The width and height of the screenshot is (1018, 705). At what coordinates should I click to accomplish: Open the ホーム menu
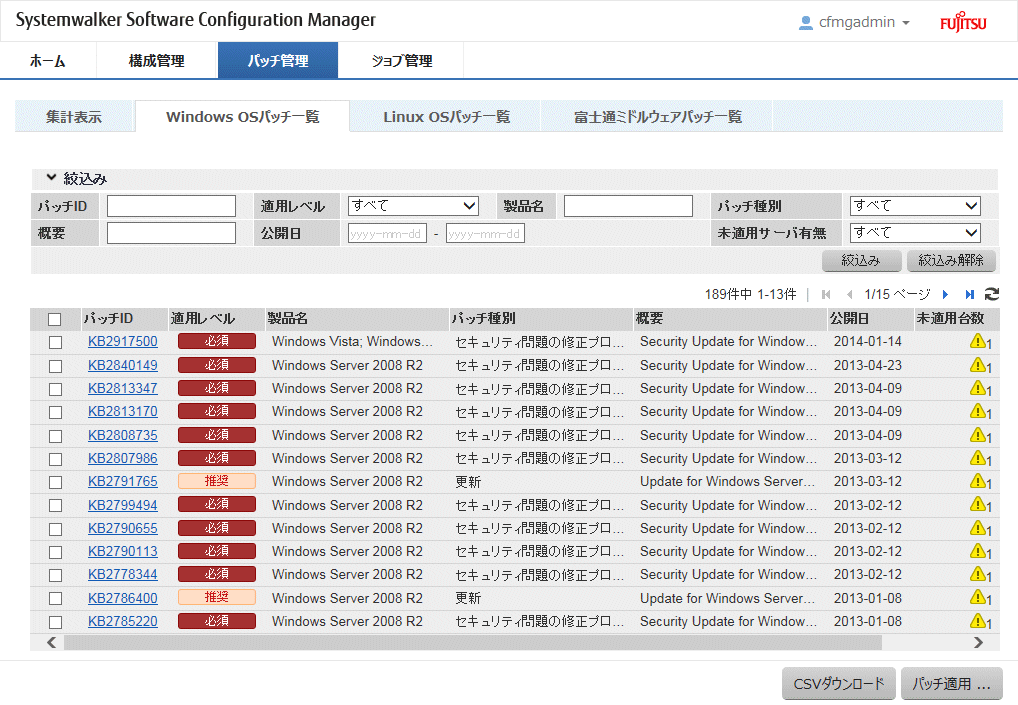(x=48, y=60)
